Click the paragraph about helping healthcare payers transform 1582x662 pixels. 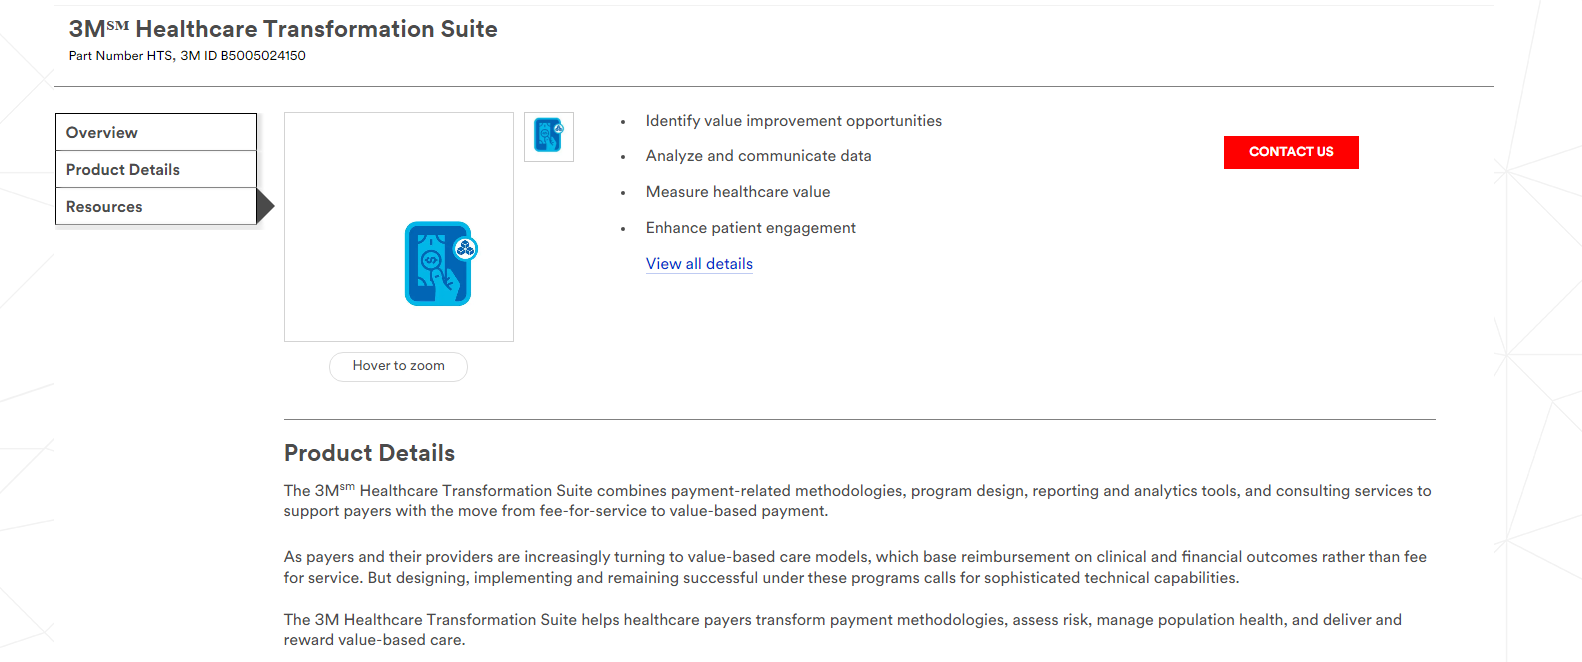point(842,630)
